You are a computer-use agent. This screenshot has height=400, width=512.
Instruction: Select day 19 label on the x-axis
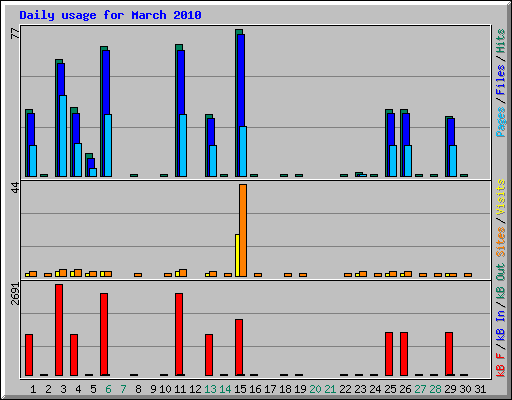(300, 389)
